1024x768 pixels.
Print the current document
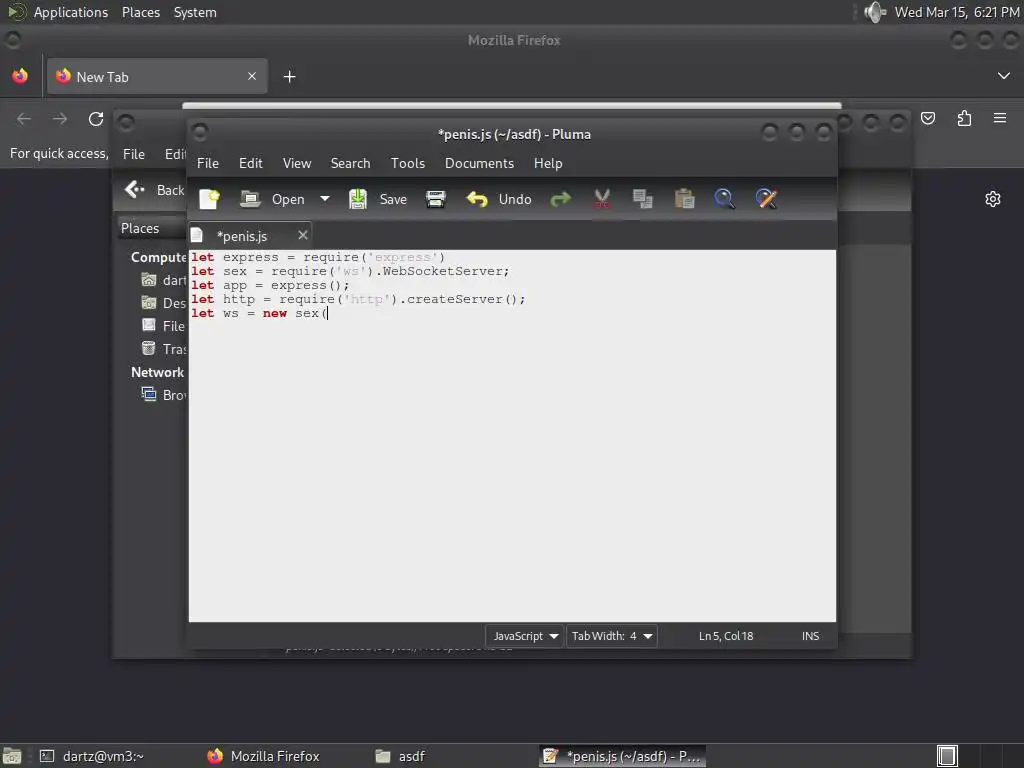(436, 199)
